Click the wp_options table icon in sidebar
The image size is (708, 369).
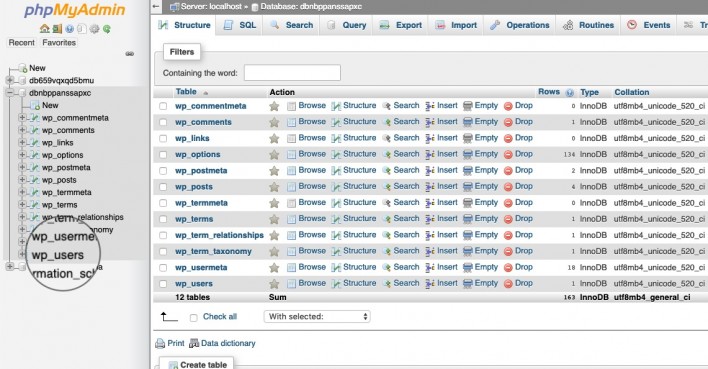(34, 155)
